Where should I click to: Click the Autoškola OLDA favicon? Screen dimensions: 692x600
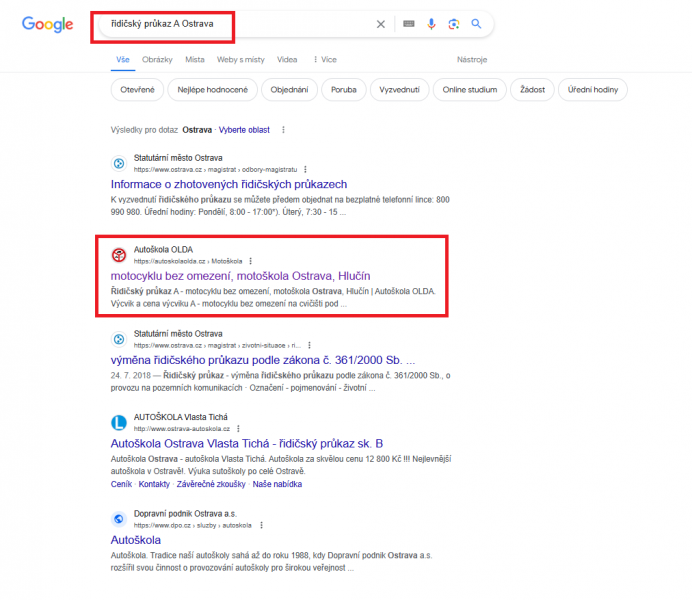click(x=119, y=255)
